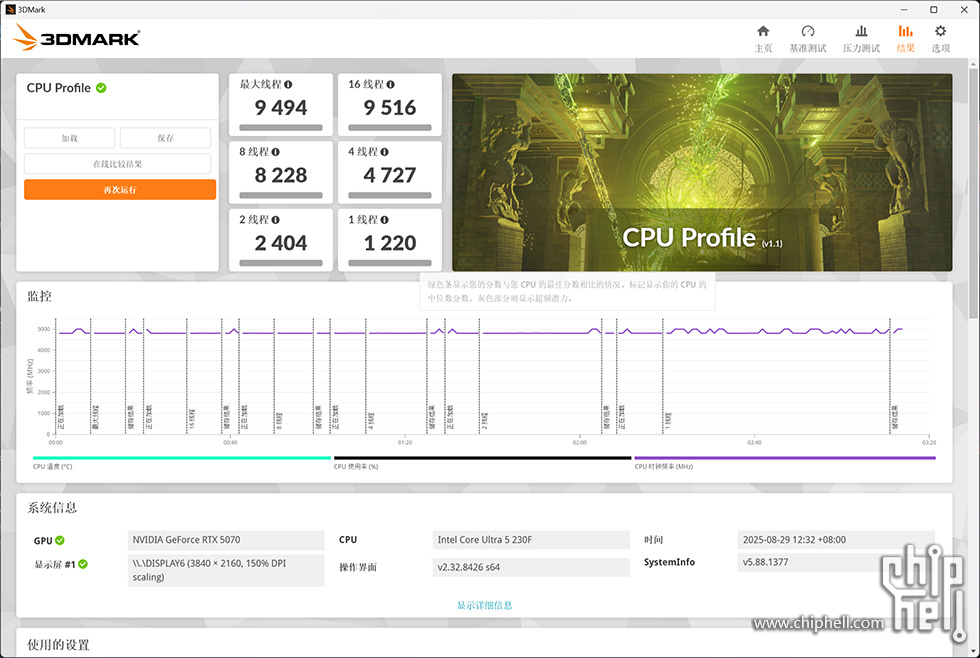Click the 加载 (Load) button
The width and height of the screenshot is (980, 658).
pyautogui.click(x=69, y=138)
